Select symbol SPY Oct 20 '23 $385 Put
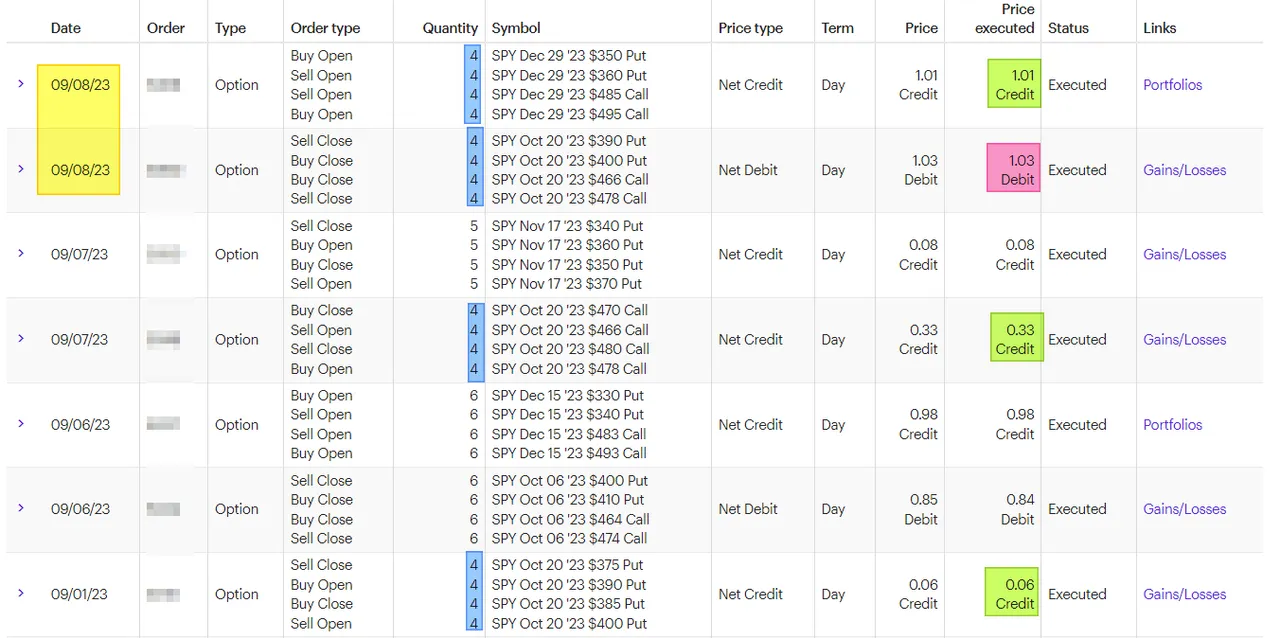The image size is (1280, 638). click(569, 604)
